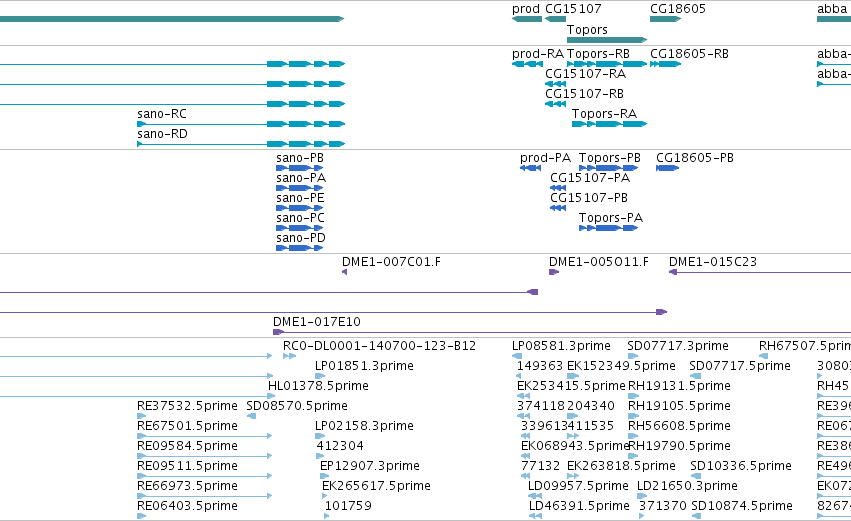
Task: Click the CG18605-PB protein label
Action: point(695,158)
